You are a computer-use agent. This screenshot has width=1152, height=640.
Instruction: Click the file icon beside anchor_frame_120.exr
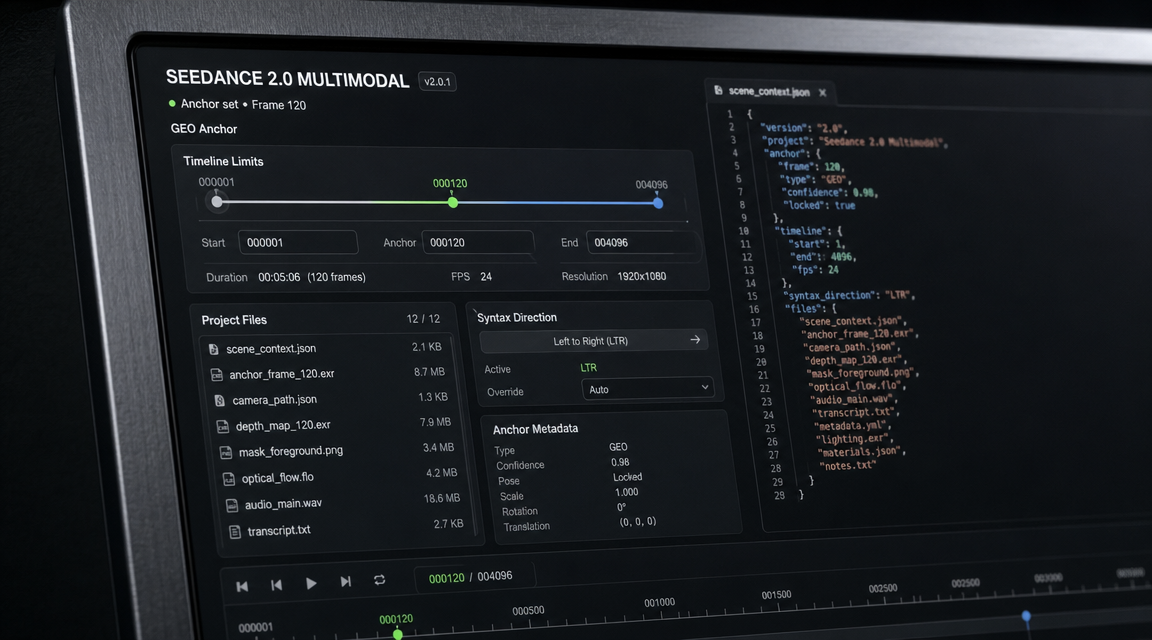pyautogui.click(x=216, y=375)
